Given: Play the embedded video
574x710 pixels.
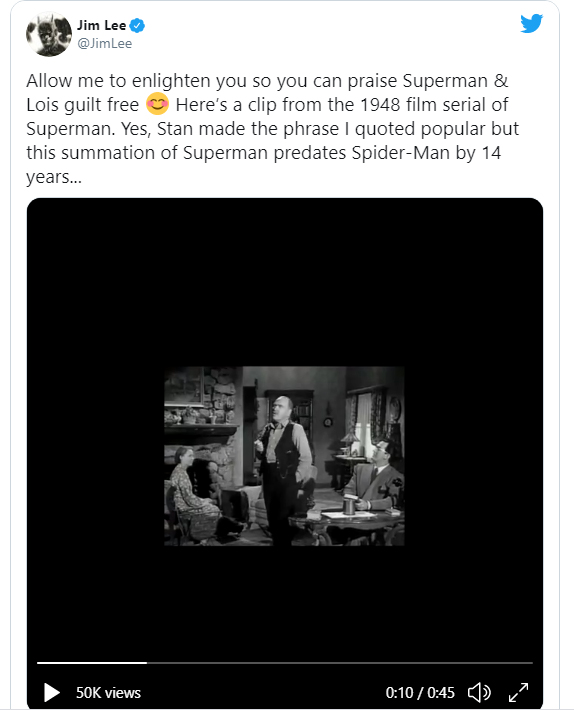Looking at the screenshot, I should tap(52, 692).
